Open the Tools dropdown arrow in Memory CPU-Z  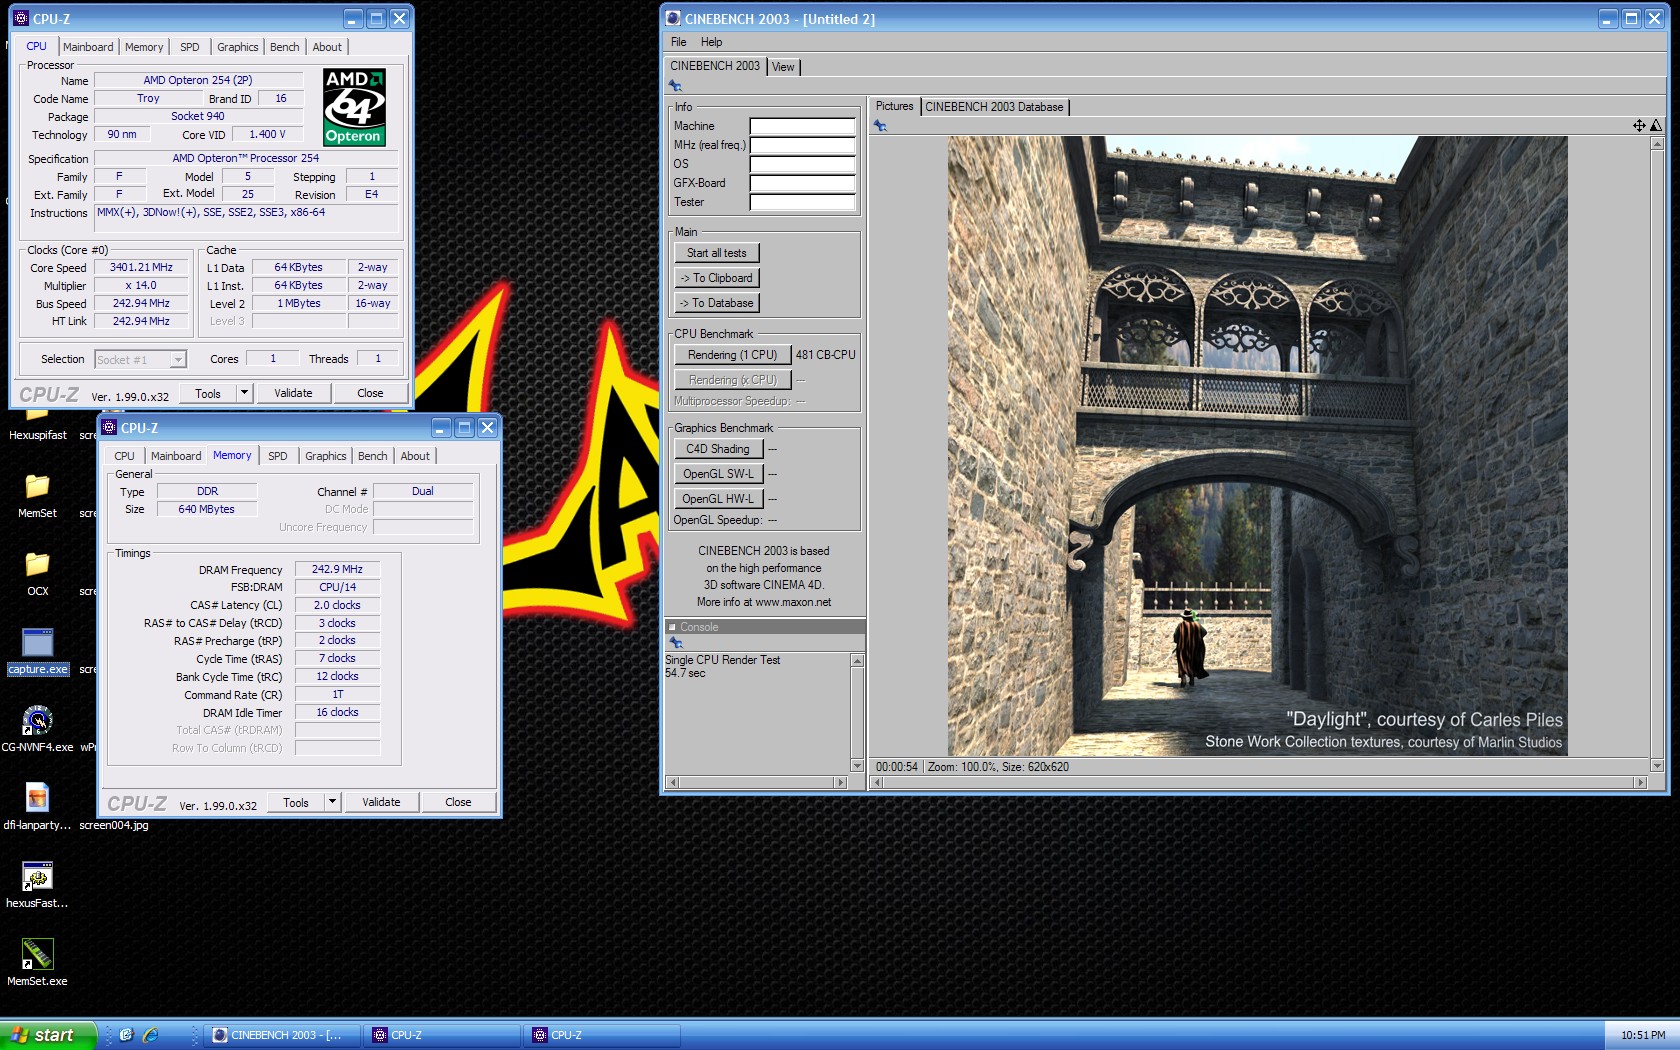pos(332,802)
